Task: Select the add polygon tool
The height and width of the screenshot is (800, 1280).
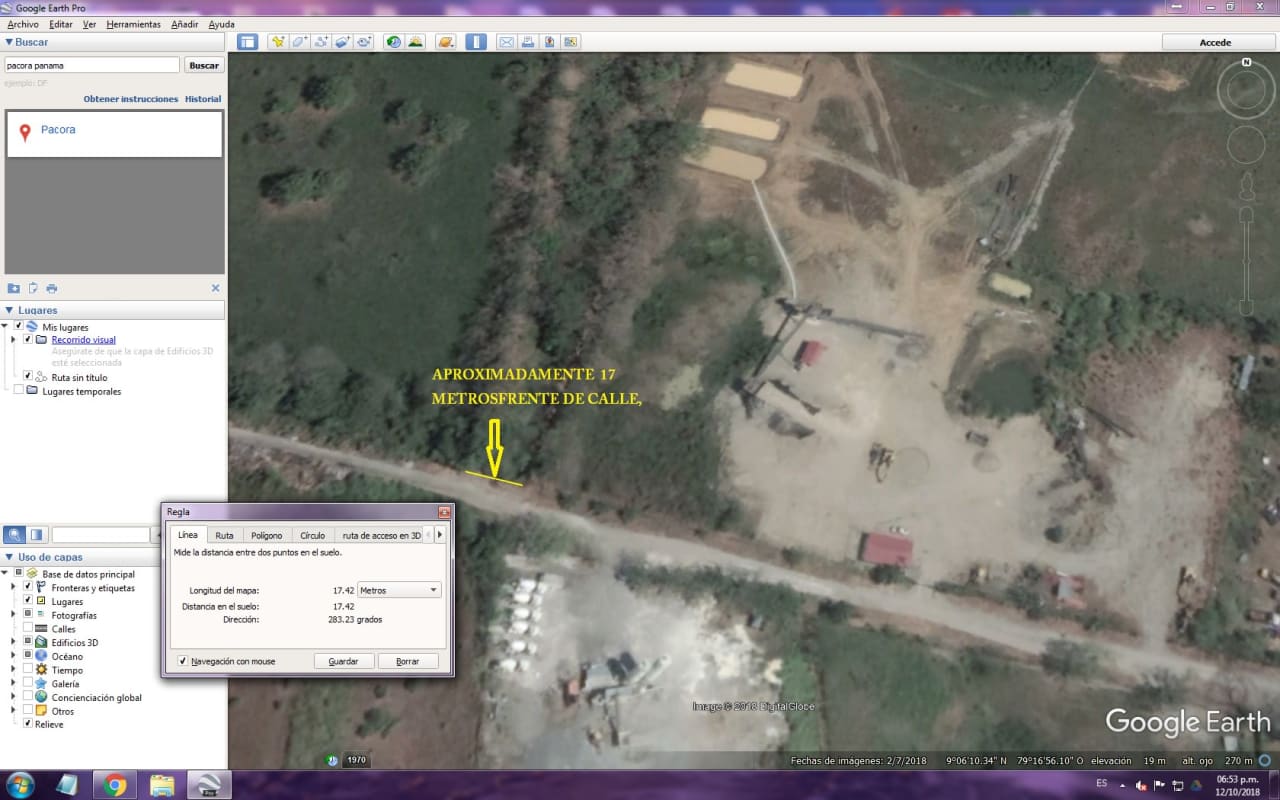Action: [298, 41]
